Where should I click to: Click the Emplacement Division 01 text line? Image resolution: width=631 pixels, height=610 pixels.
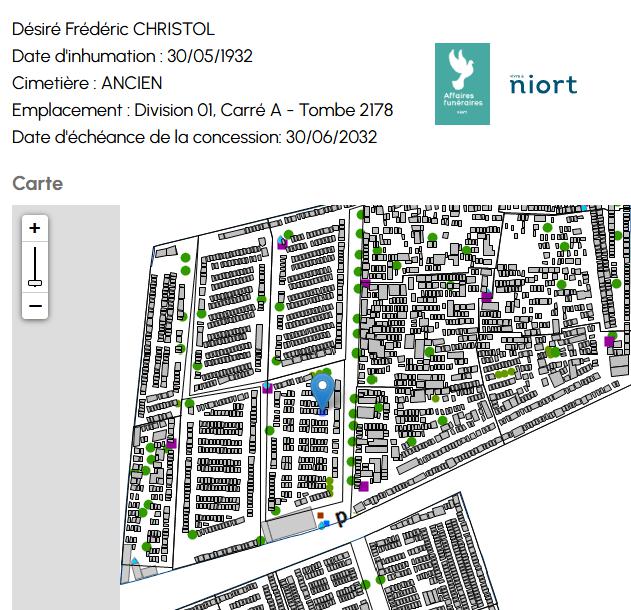(202, 110)
